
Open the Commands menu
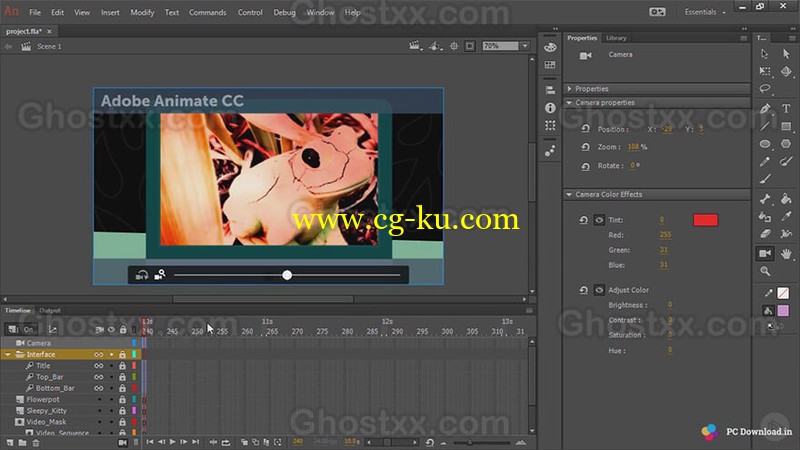point(208,12)
